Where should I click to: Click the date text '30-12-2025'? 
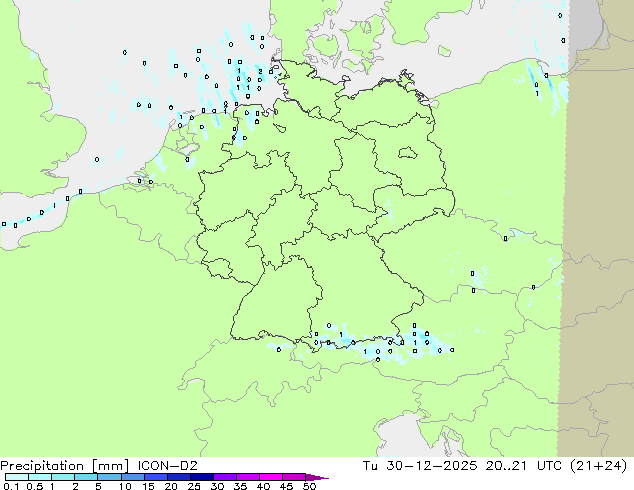(431, 466)
